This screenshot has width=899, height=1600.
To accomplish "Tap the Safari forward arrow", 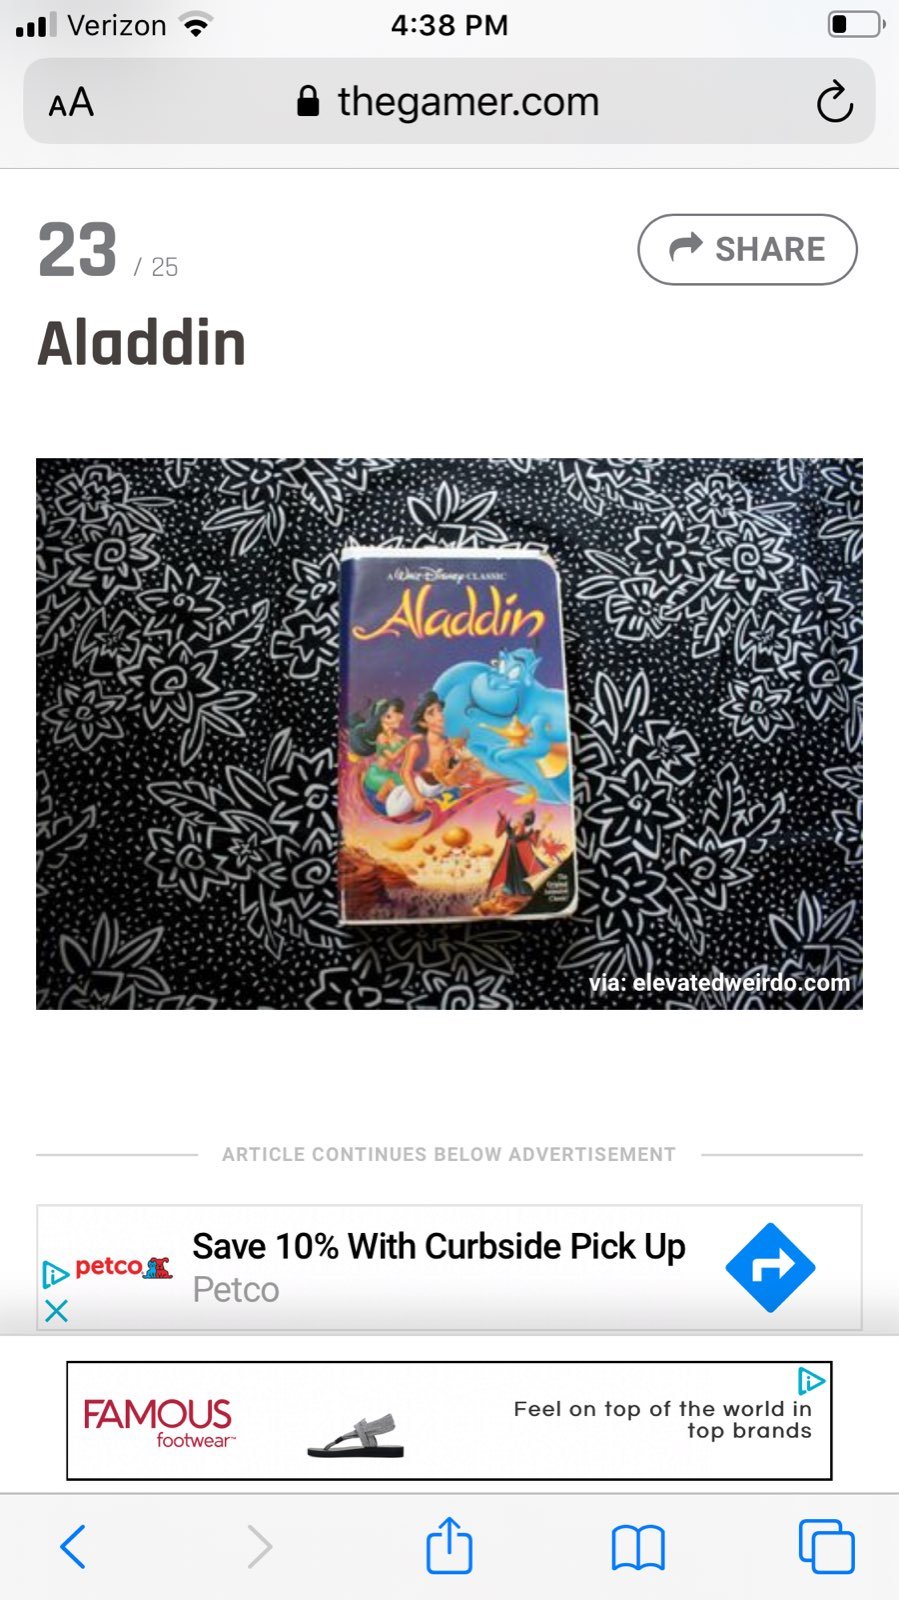I will click(259, 1547).
